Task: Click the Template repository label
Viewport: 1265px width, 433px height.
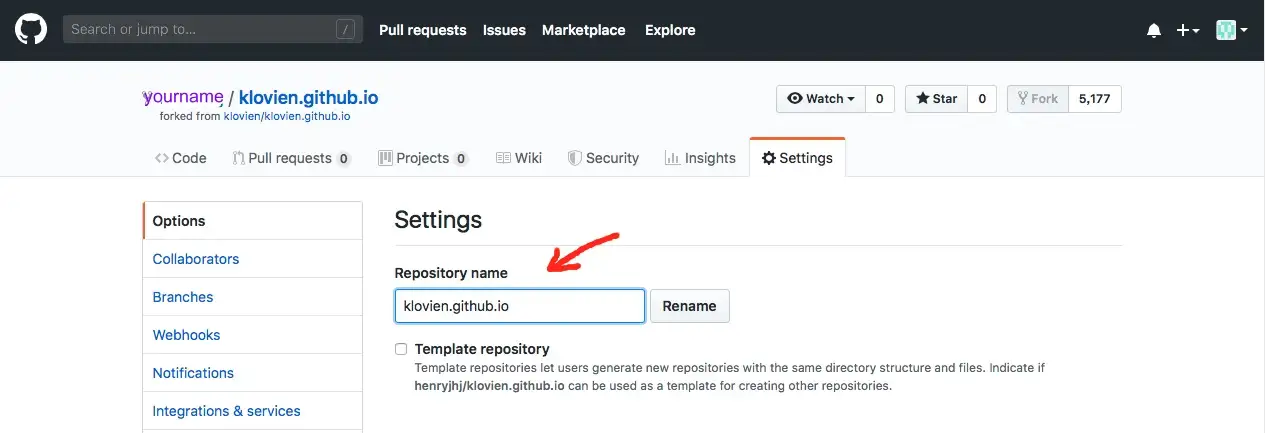Action: 482,349
